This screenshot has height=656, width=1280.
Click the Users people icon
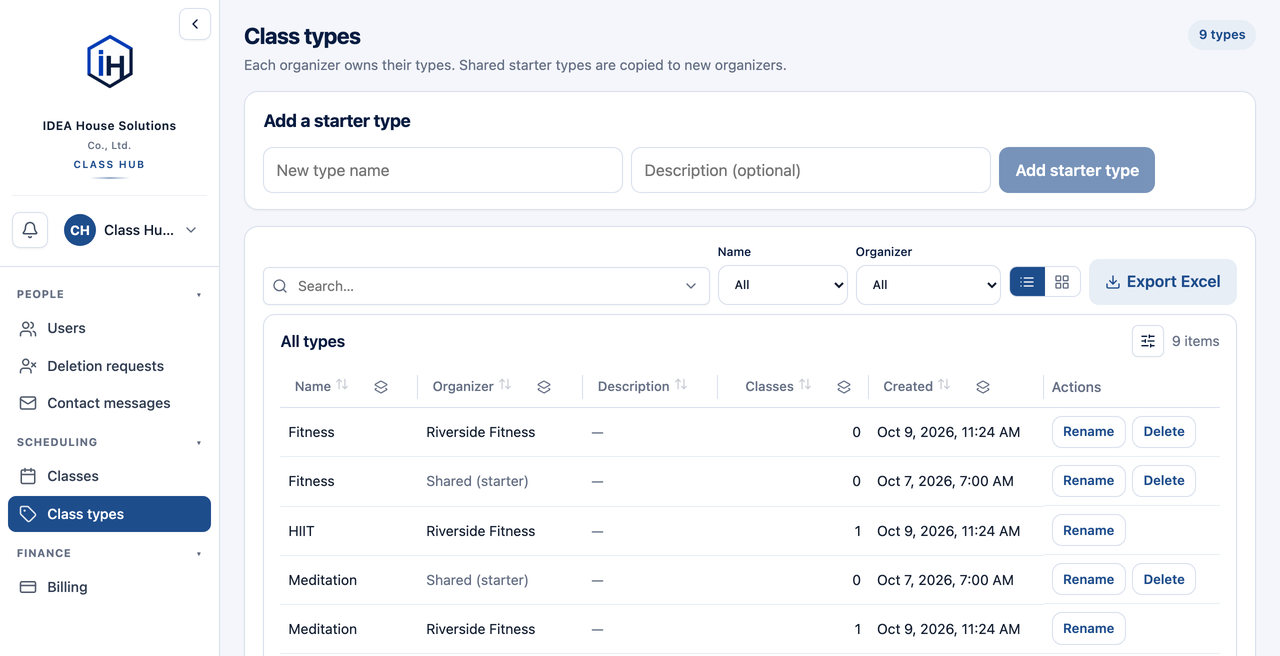tap(28, 328)
